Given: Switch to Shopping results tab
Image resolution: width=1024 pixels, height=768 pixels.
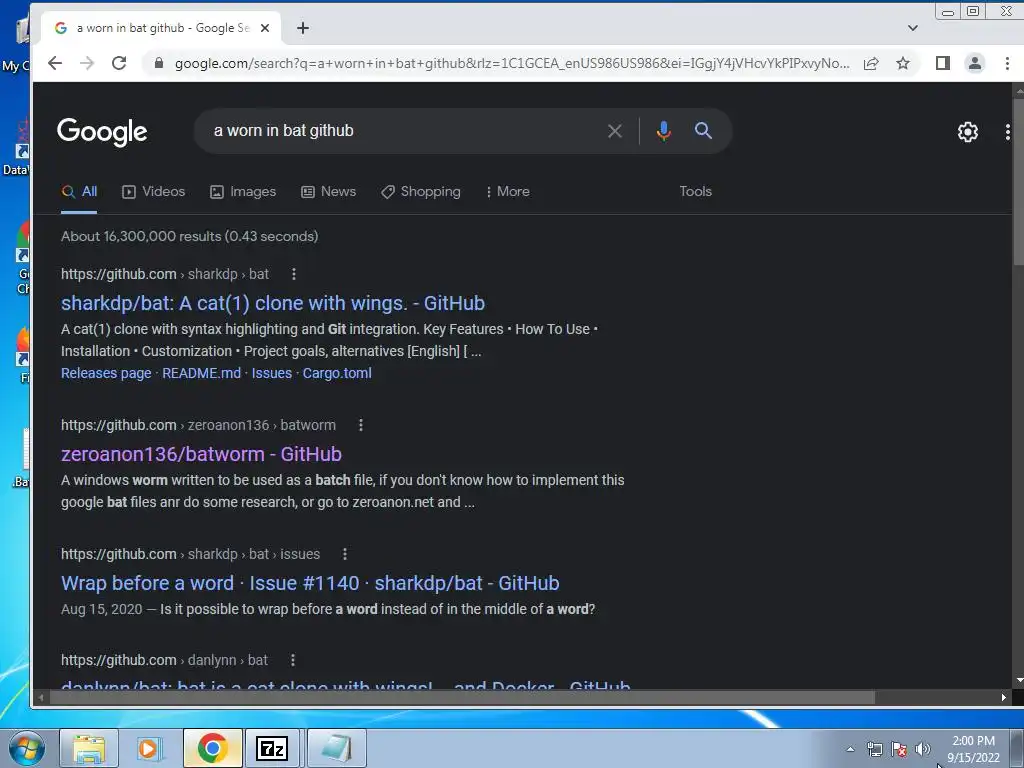Looking at the screenshot, I should [x=421, y=191].
